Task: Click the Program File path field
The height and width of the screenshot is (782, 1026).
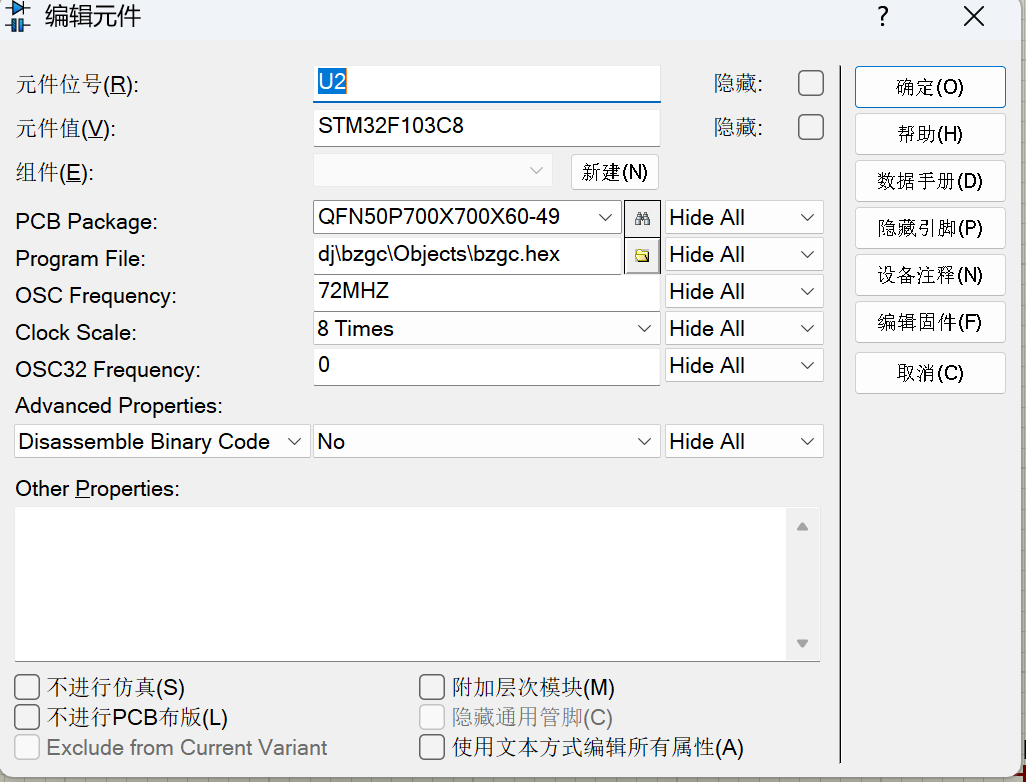Action: tap(467, 255)
